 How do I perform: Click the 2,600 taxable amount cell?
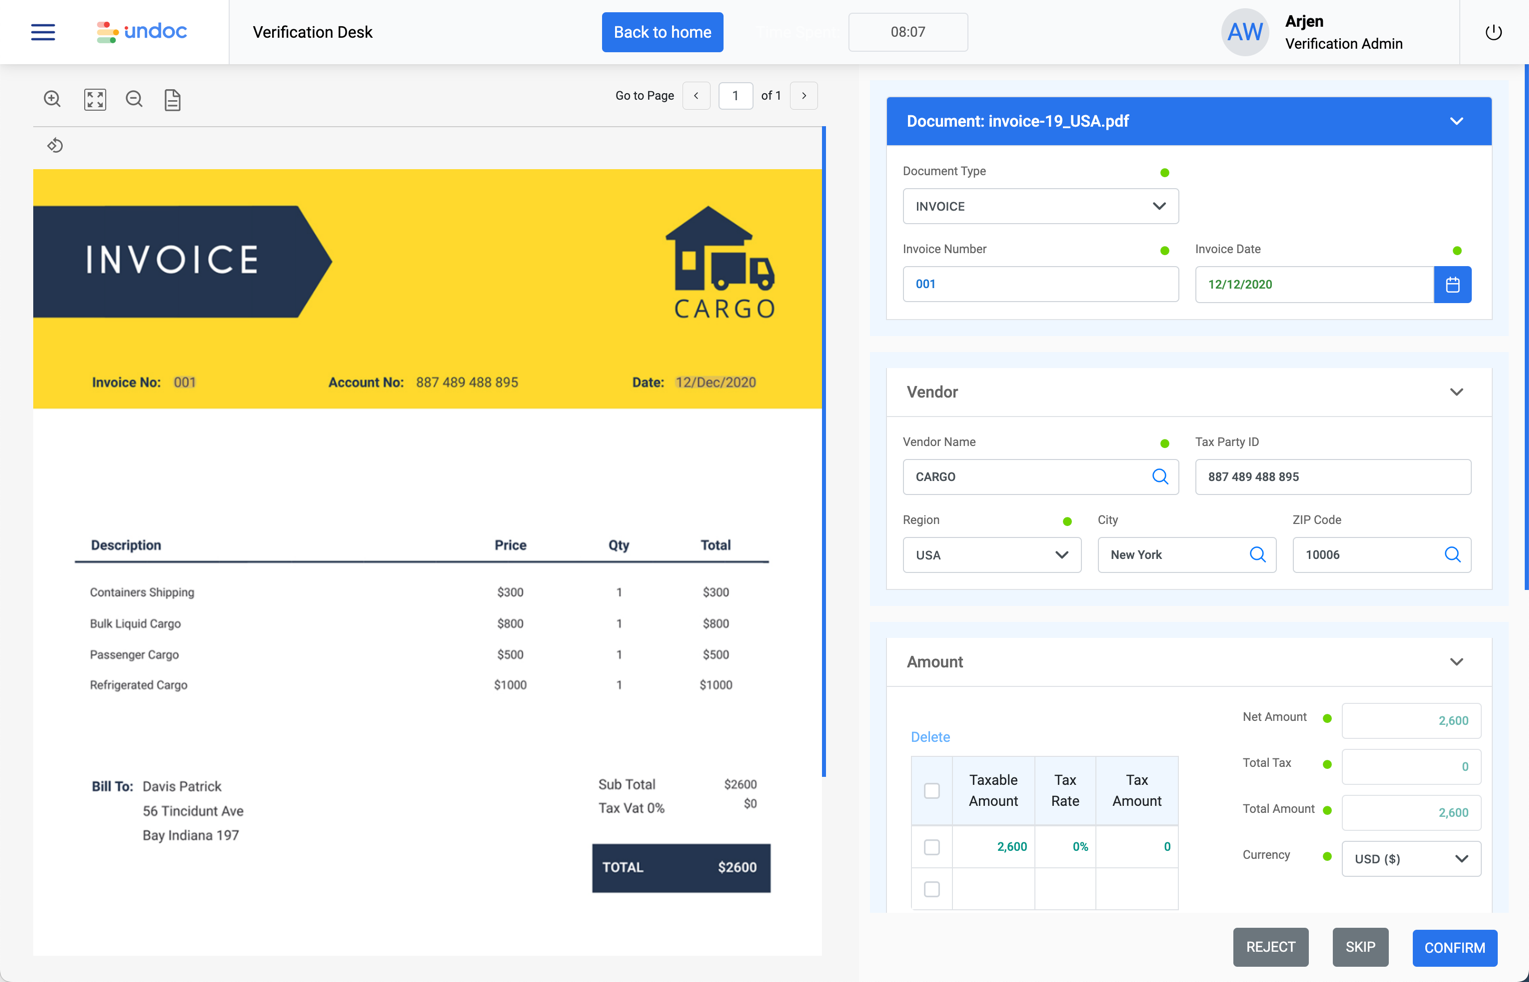pos(993,847)
